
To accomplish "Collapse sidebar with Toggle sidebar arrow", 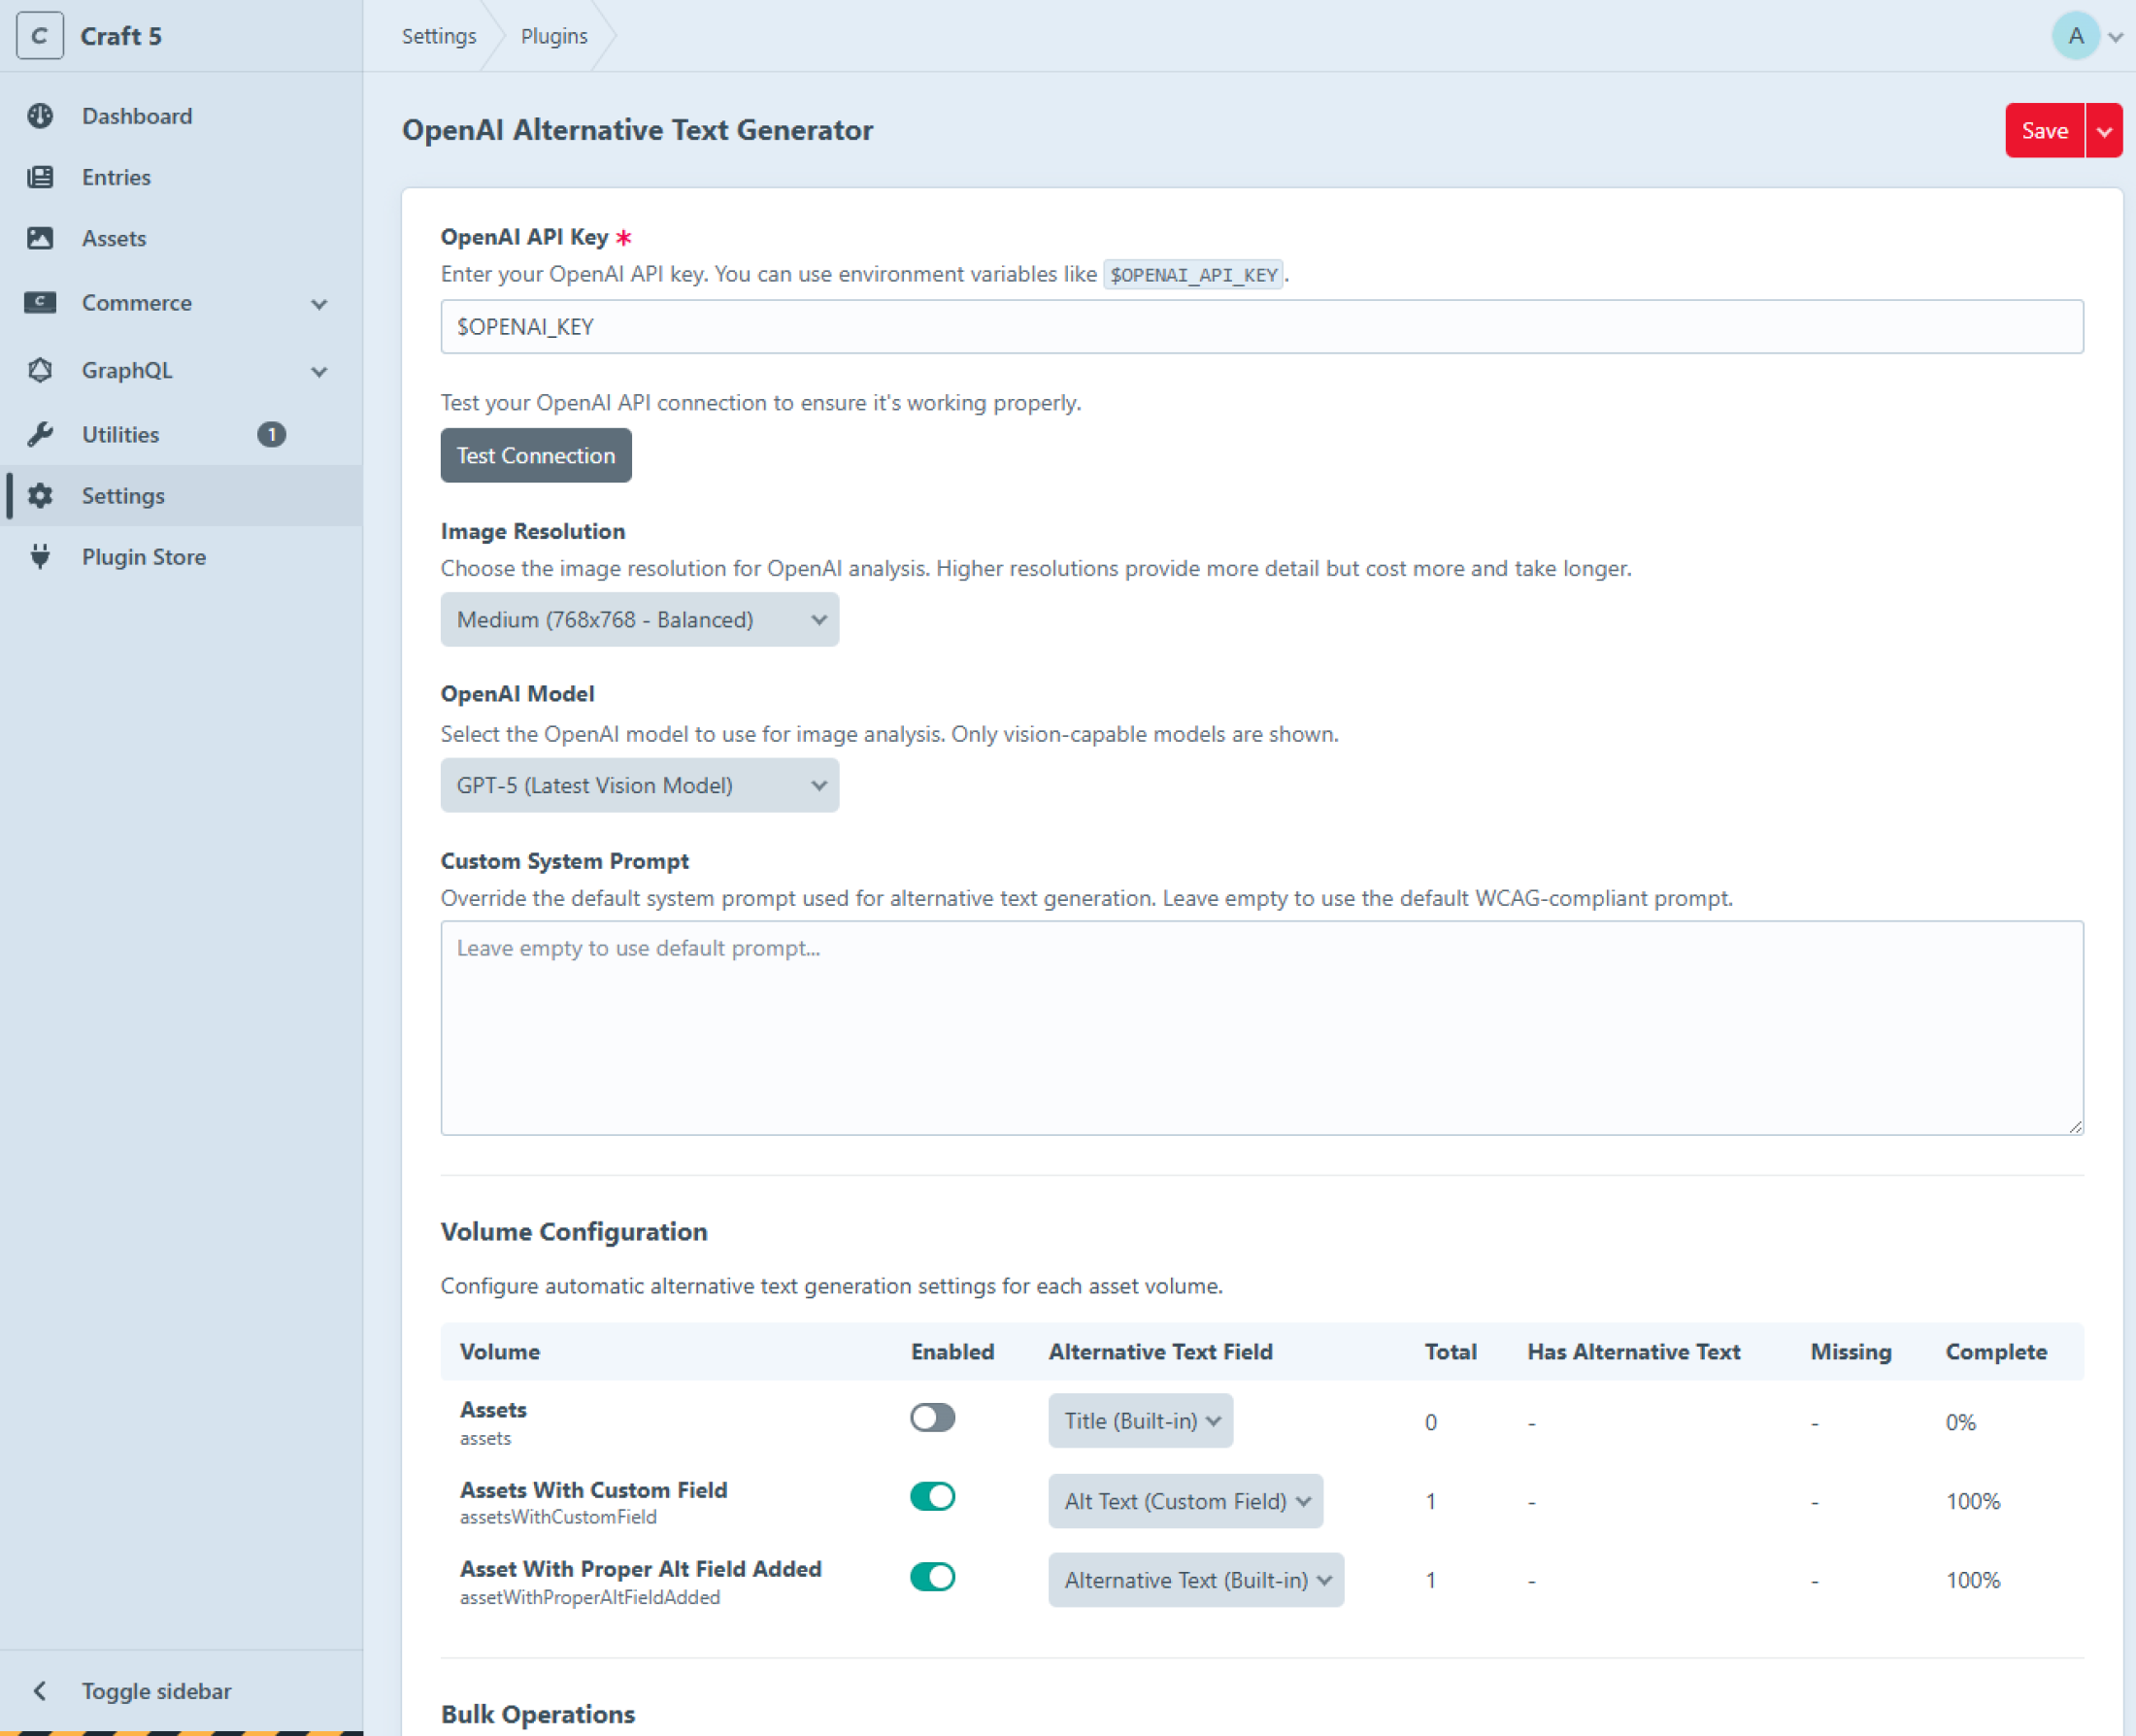I will (x=40, y=1691).
